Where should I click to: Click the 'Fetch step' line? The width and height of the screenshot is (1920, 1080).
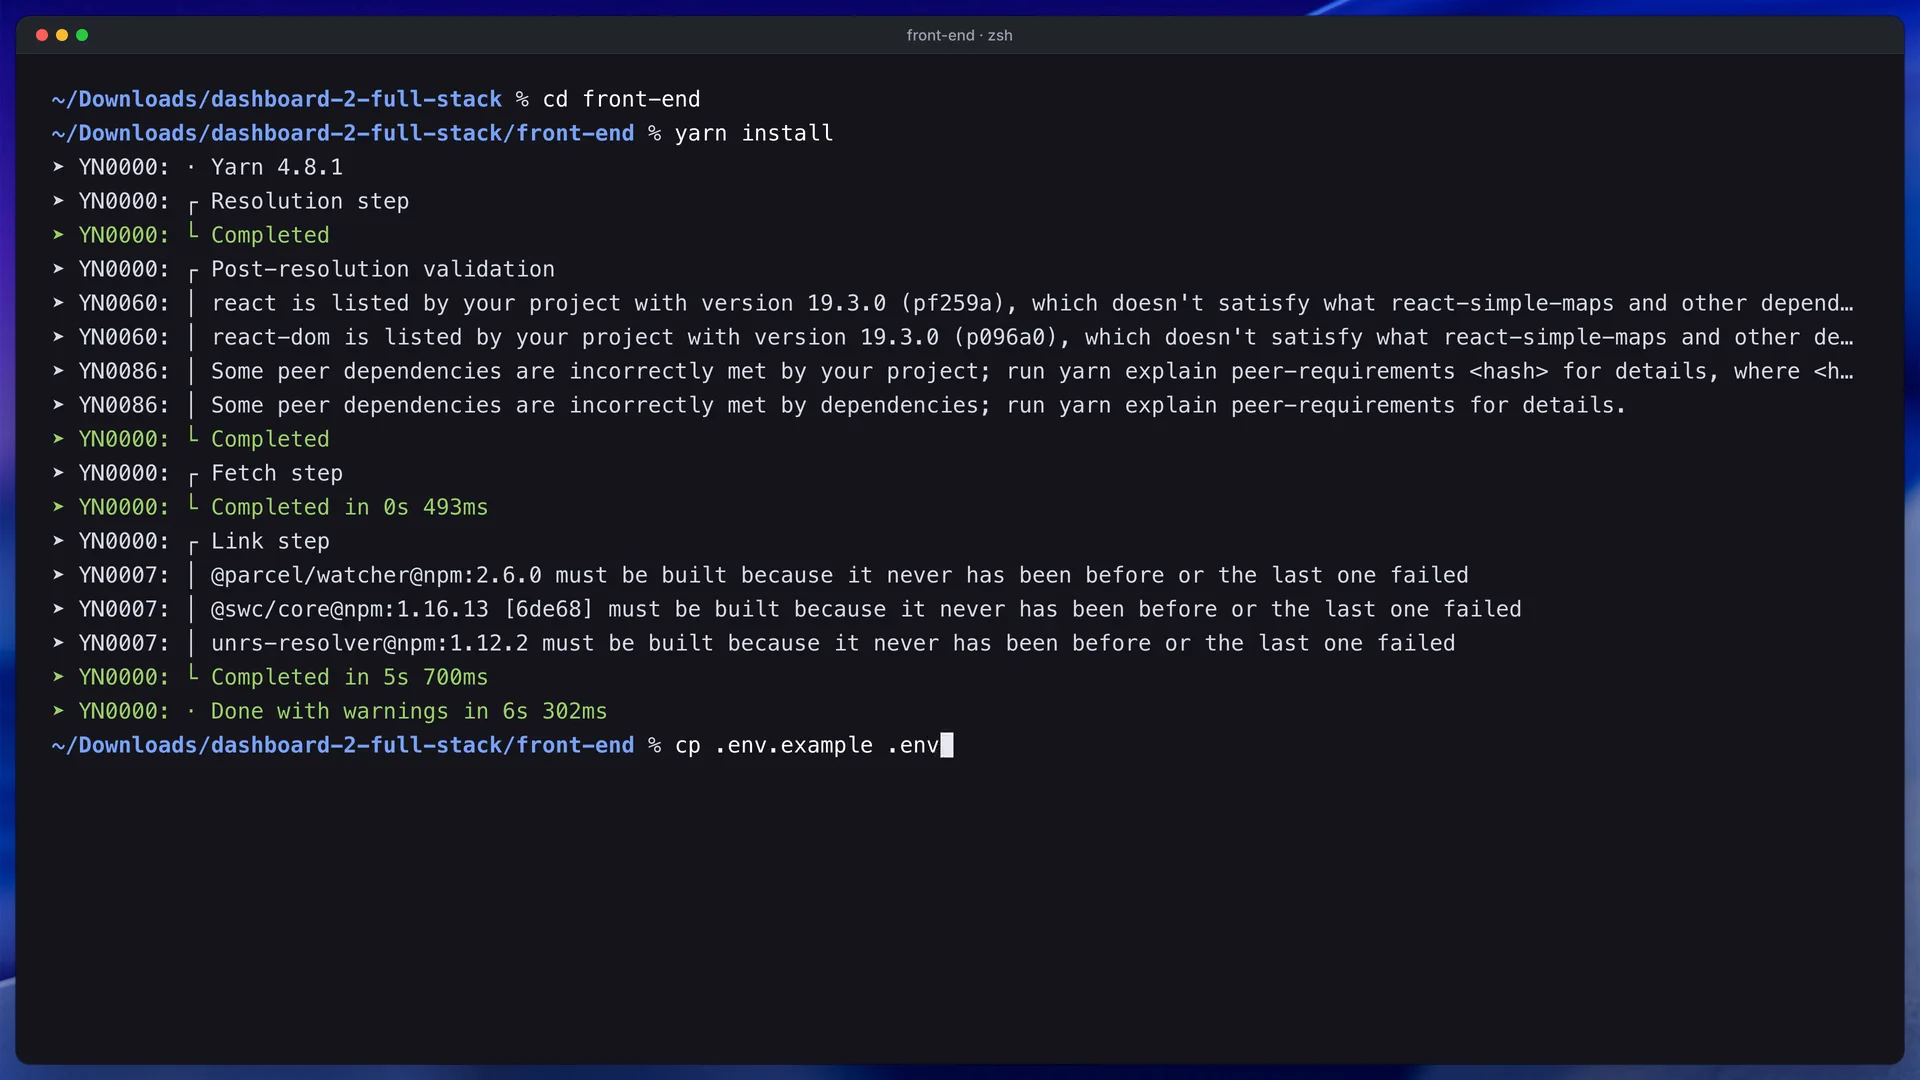[277, 473]
